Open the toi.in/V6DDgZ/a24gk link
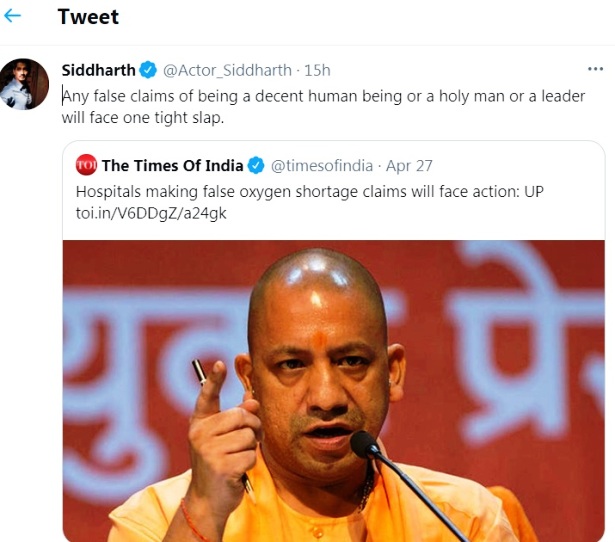The height and width of the screenshot is (542, 615). (x=151, y=213)
